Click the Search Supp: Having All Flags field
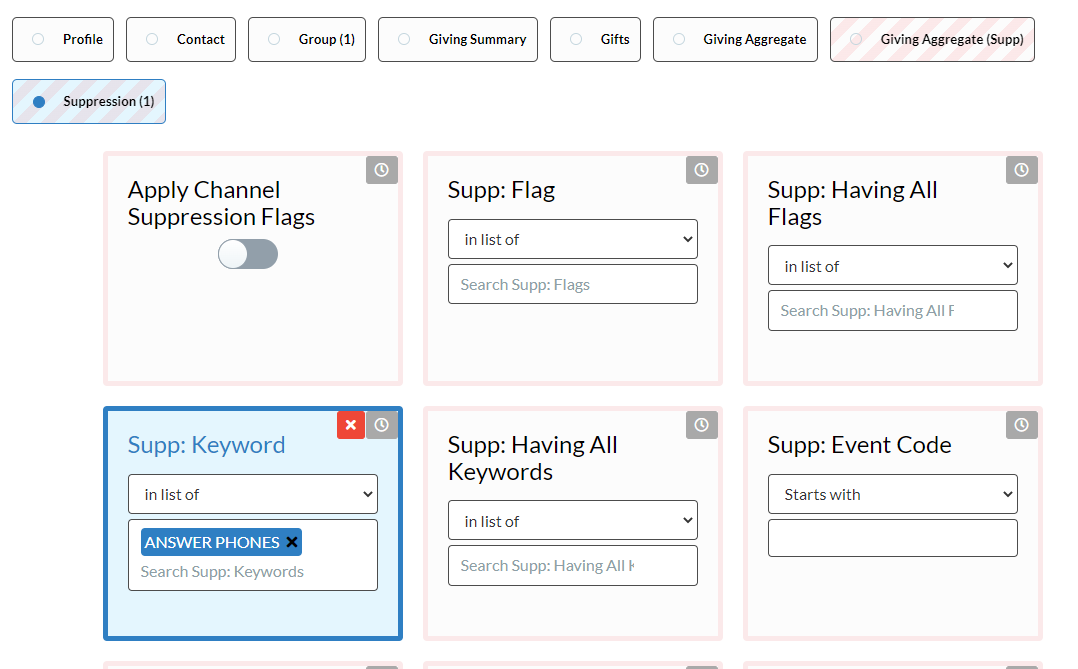 892,311
